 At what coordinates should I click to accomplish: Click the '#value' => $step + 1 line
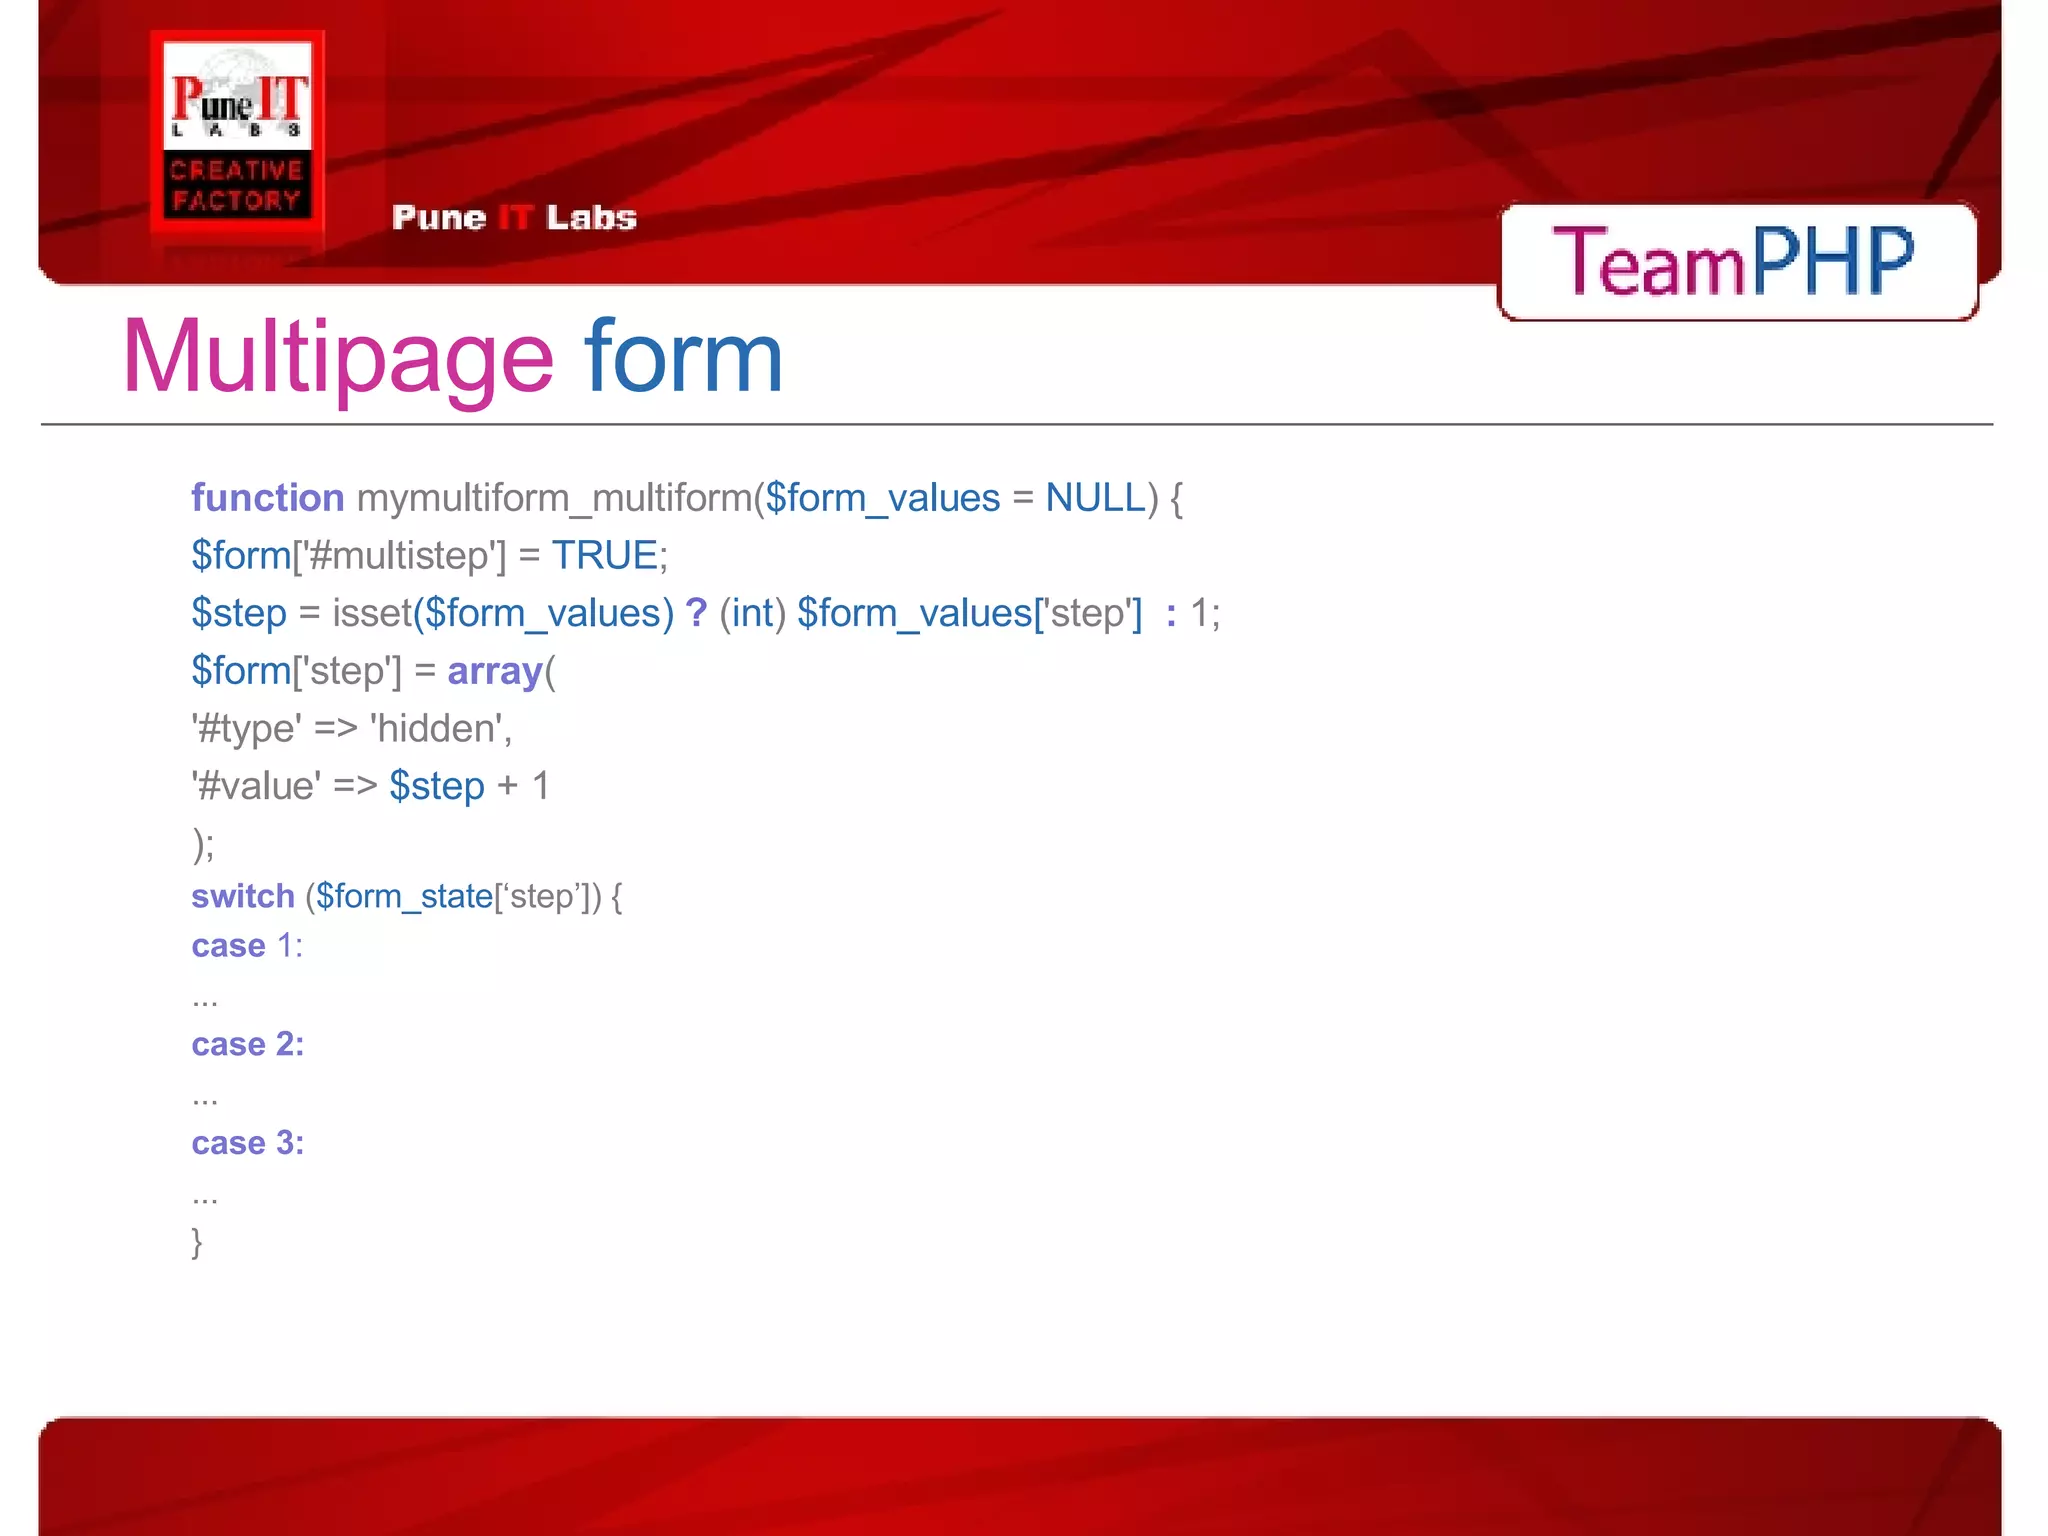[x=370, y=787]
